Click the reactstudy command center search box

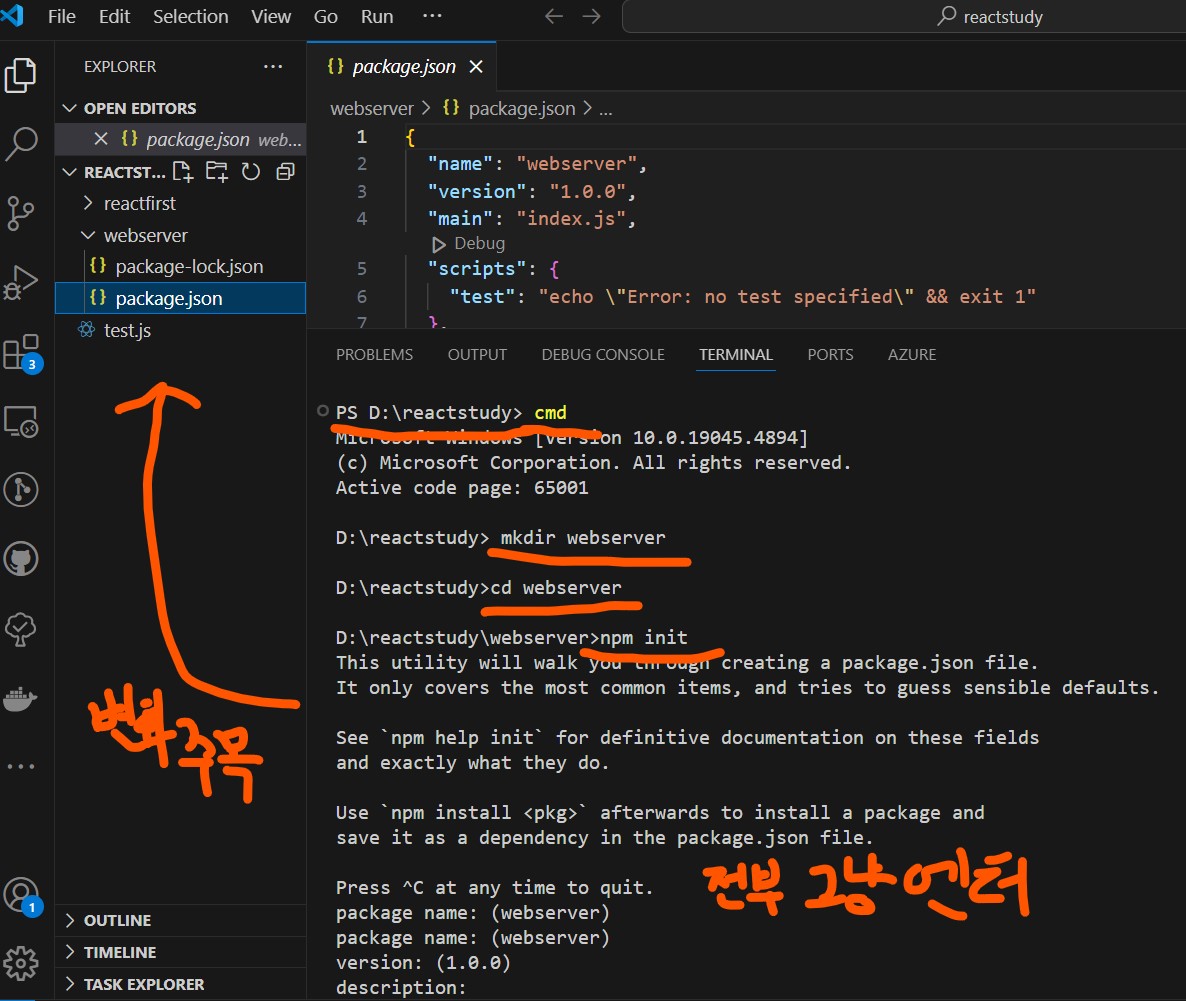click(x=904, y=17)
